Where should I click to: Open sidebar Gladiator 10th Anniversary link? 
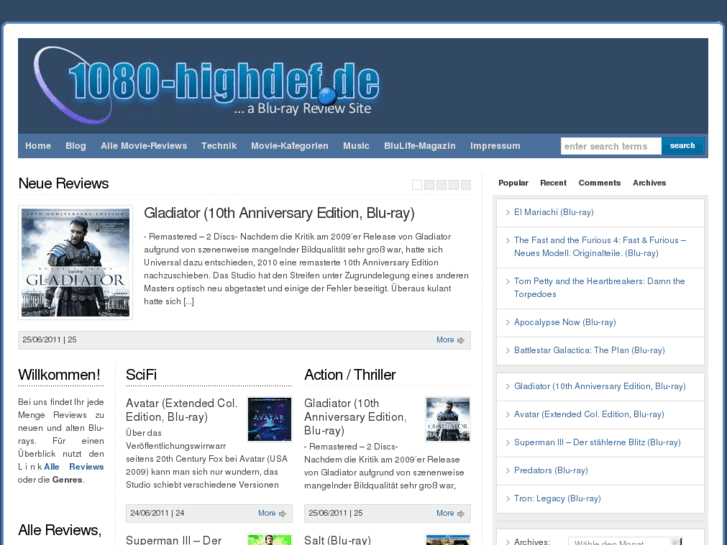click(599, 386)
